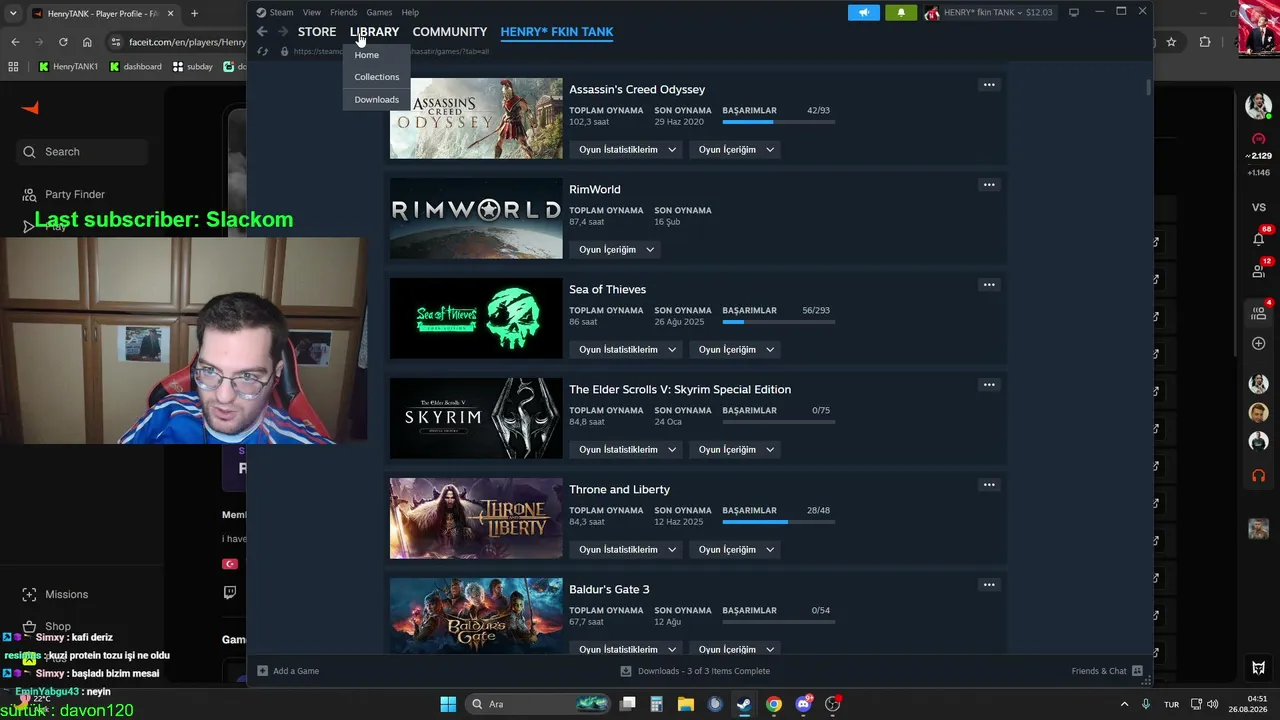1280x720 pixels.
Task: Click the Assassin's Creed Odyssey title link
Action: pyautogui.click(x=637, y=90)
